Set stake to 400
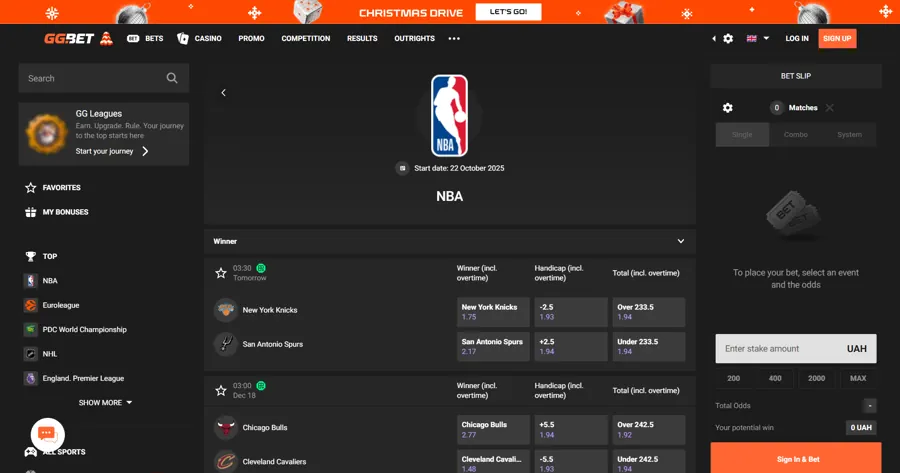Viewport: 900px width, 473px height. pyautogui.click(x=775, y=378)
